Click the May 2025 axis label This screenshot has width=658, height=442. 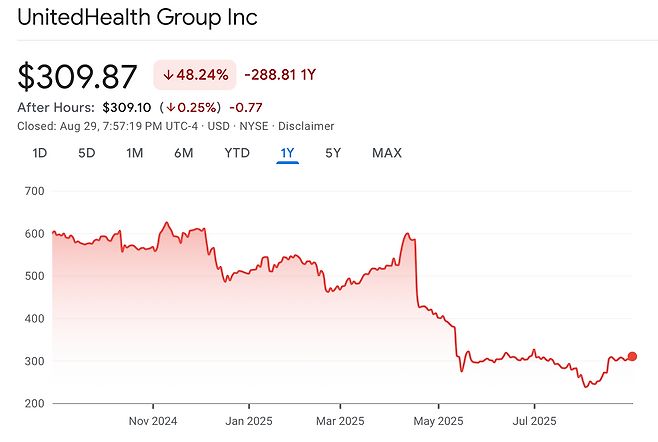click(439, 421)
